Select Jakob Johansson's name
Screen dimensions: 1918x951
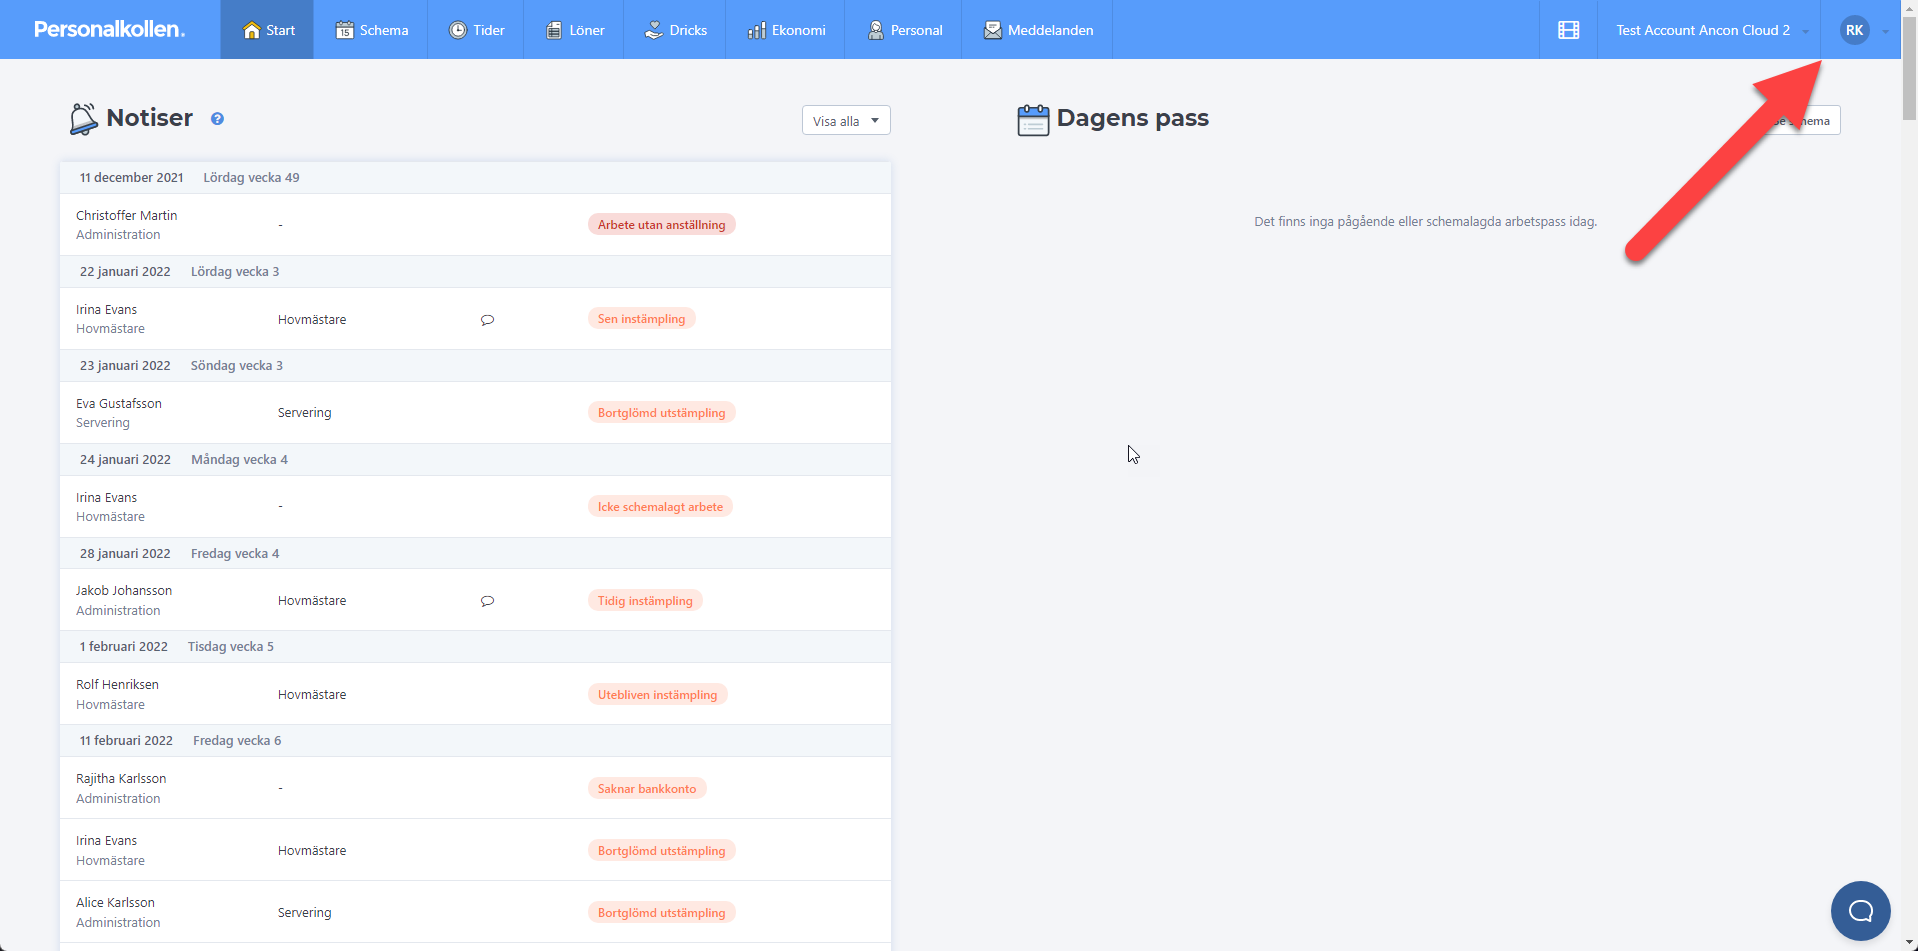(x=124, y=590)
